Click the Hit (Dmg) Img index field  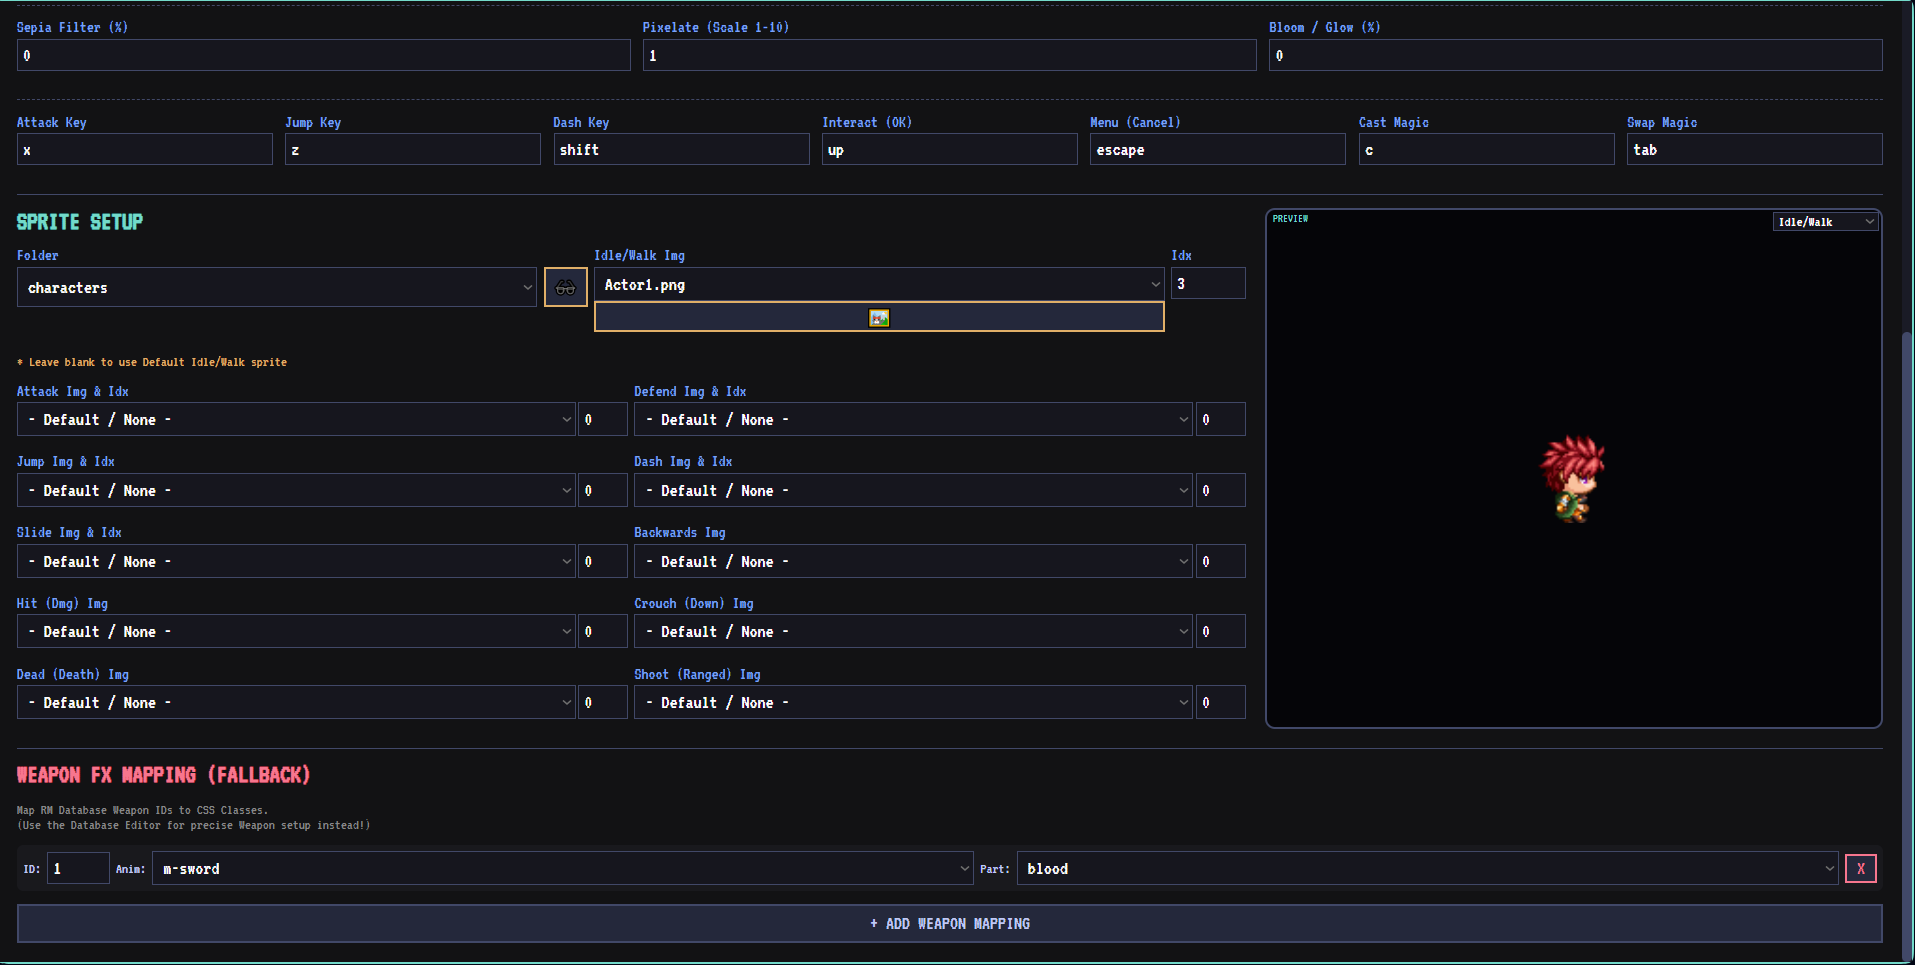click(x=603, y=632)
